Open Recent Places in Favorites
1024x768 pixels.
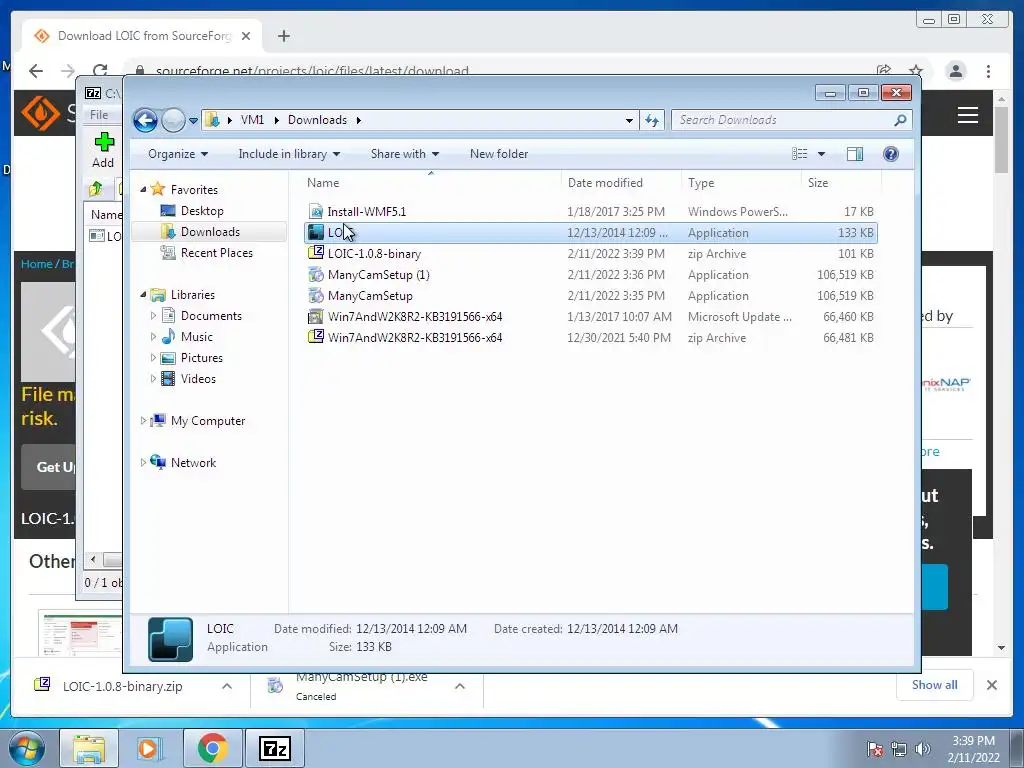click(x=216, y=253)
